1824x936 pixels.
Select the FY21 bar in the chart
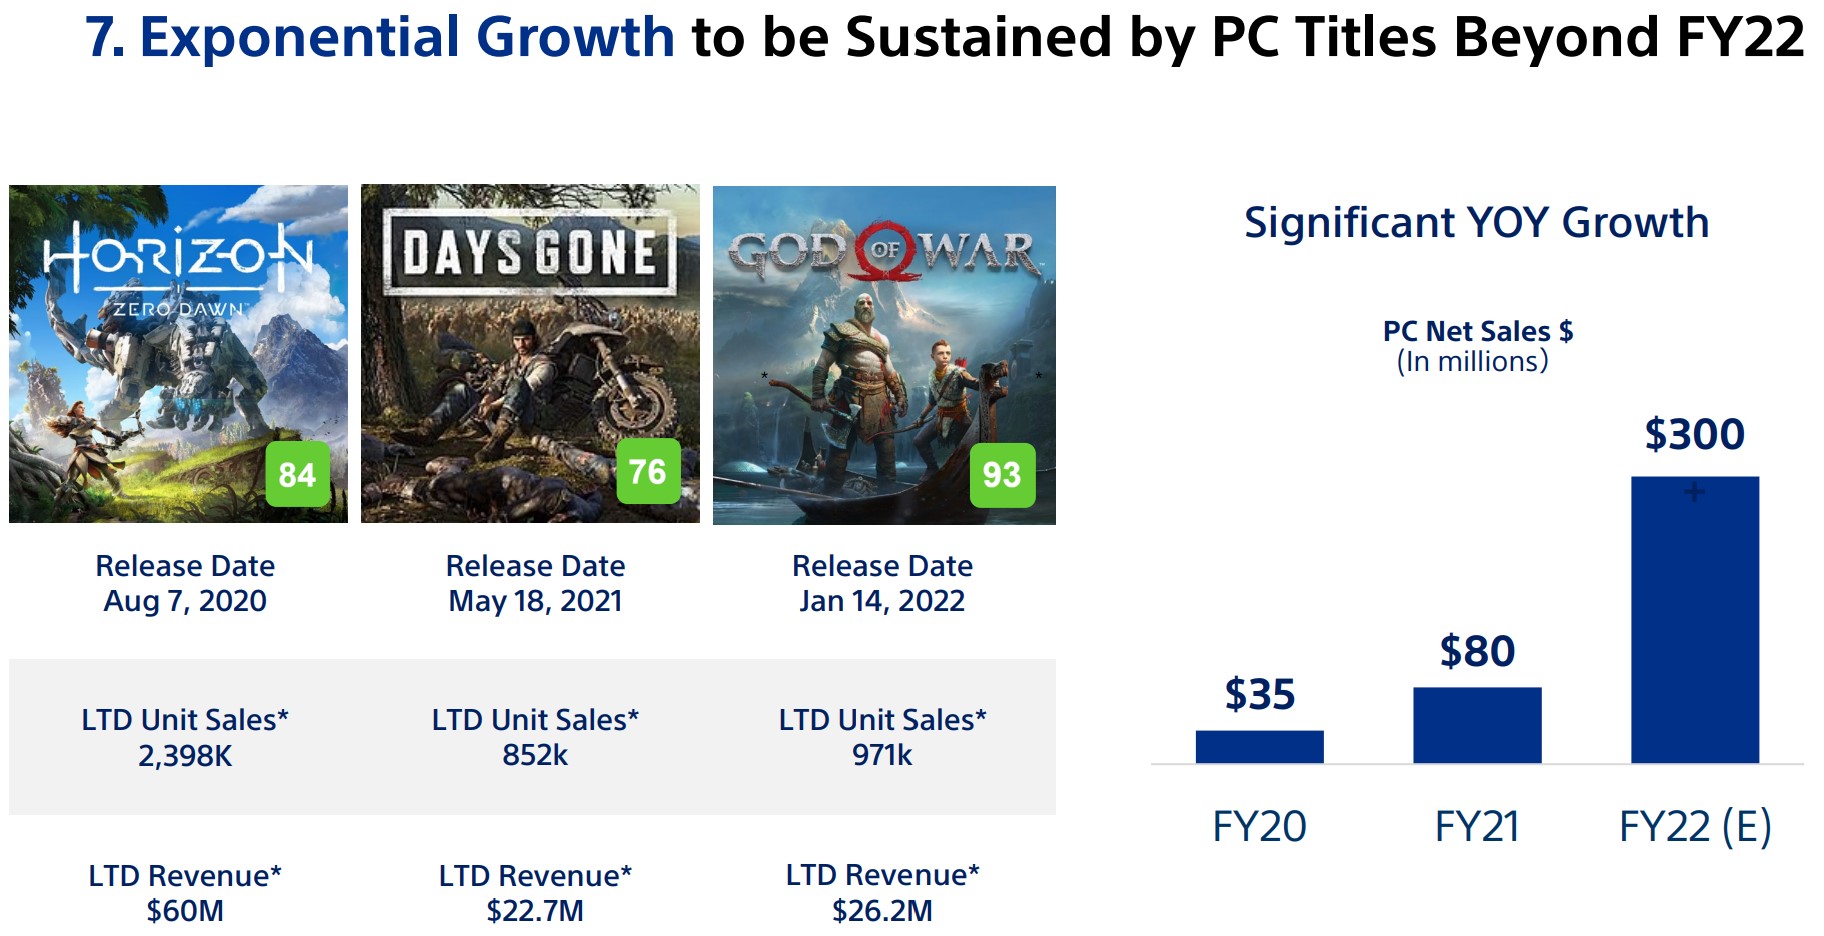1477,725
